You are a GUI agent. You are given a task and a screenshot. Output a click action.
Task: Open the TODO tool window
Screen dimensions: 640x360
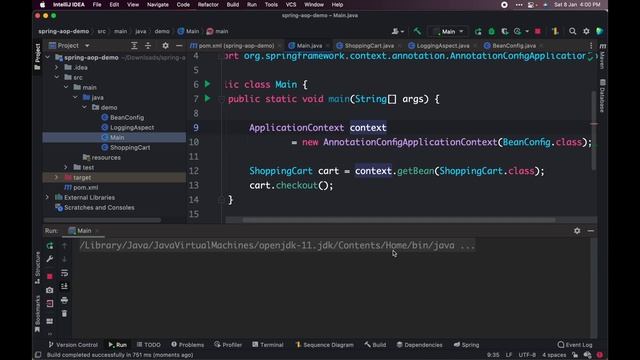(149, 345)
